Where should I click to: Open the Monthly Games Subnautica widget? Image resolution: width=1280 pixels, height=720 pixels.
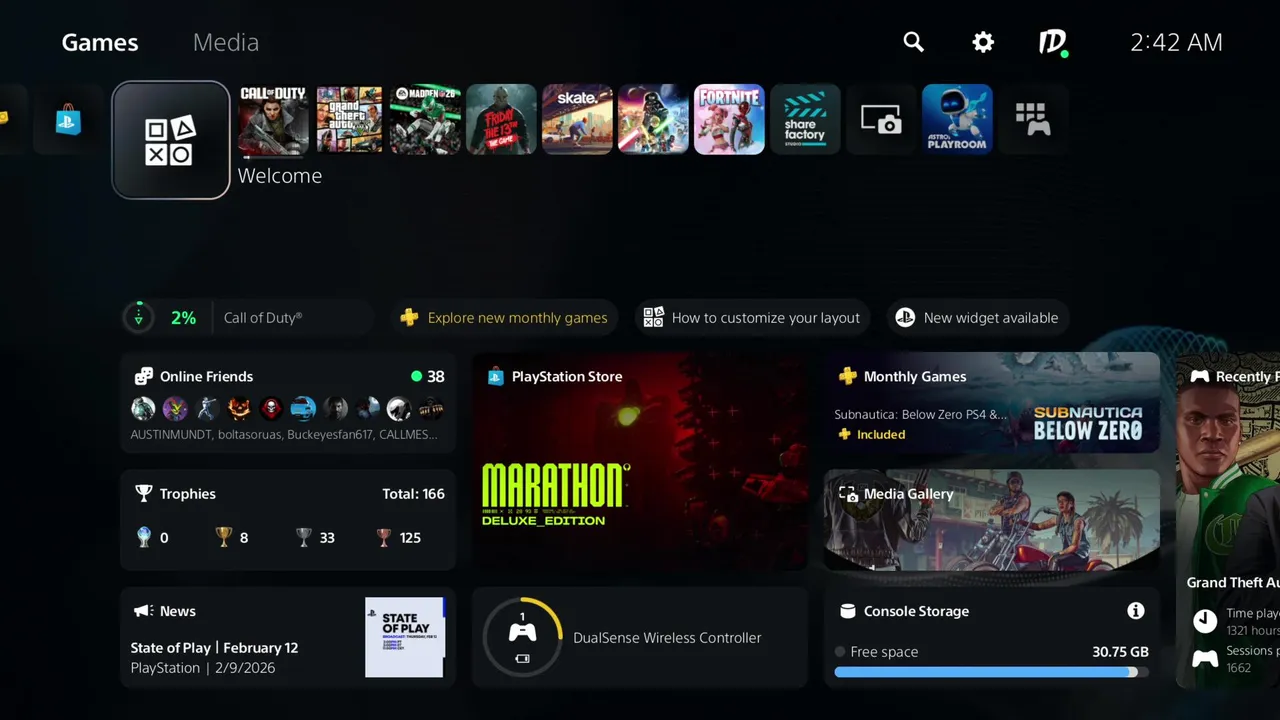992,403
